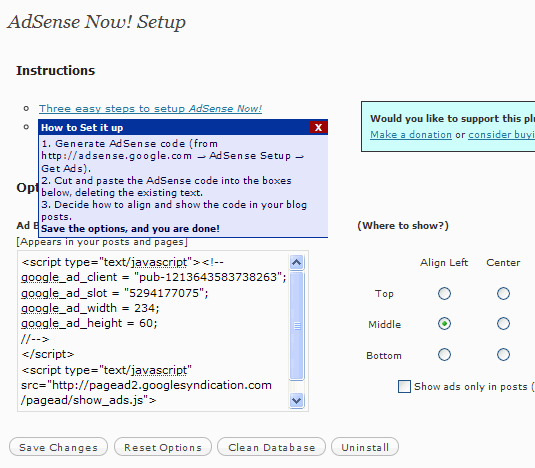Select Top Align Left radio button
535x468 pixels.
click(x=444, y=293)
